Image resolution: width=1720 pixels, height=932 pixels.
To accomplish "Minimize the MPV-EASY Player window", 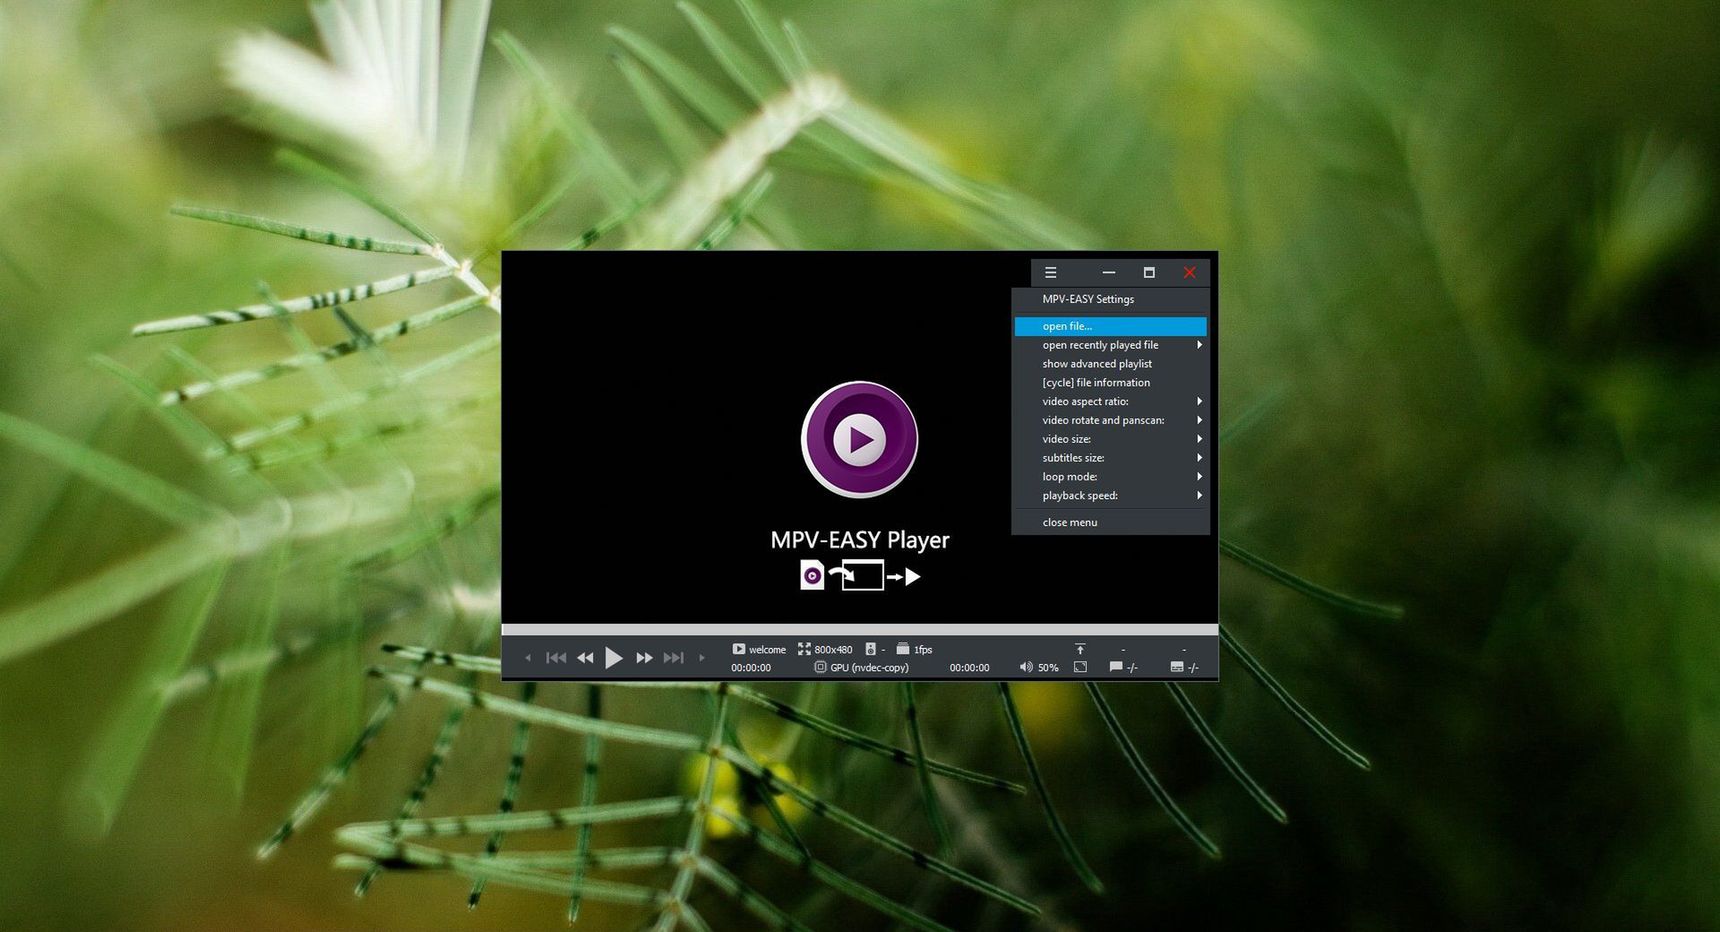I will tap(1108, 272).
